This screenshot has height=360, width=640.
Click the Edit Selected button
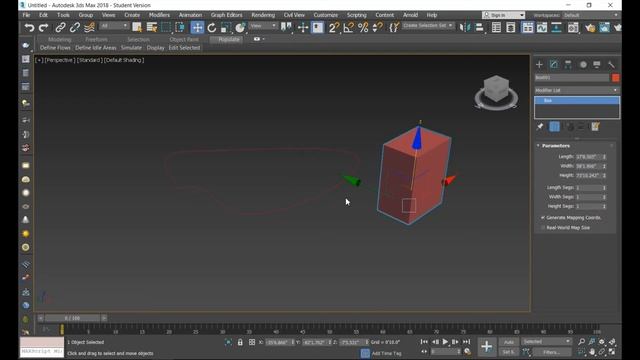click(184, 48)
